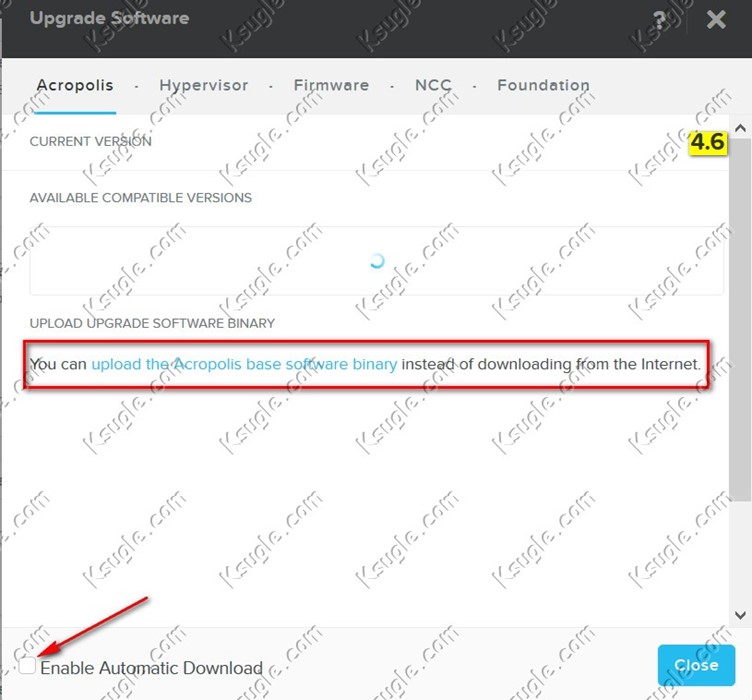Tick the Enable Automatic Download checkbox
Viewport: 752px width, 700px height.
point(27,665)
